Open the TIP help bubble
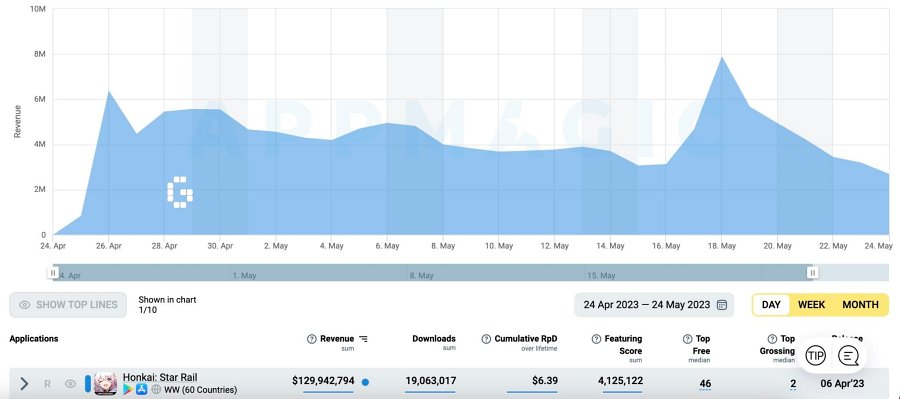Viewport: 900px width, 399px height. [x=815, y=356]
